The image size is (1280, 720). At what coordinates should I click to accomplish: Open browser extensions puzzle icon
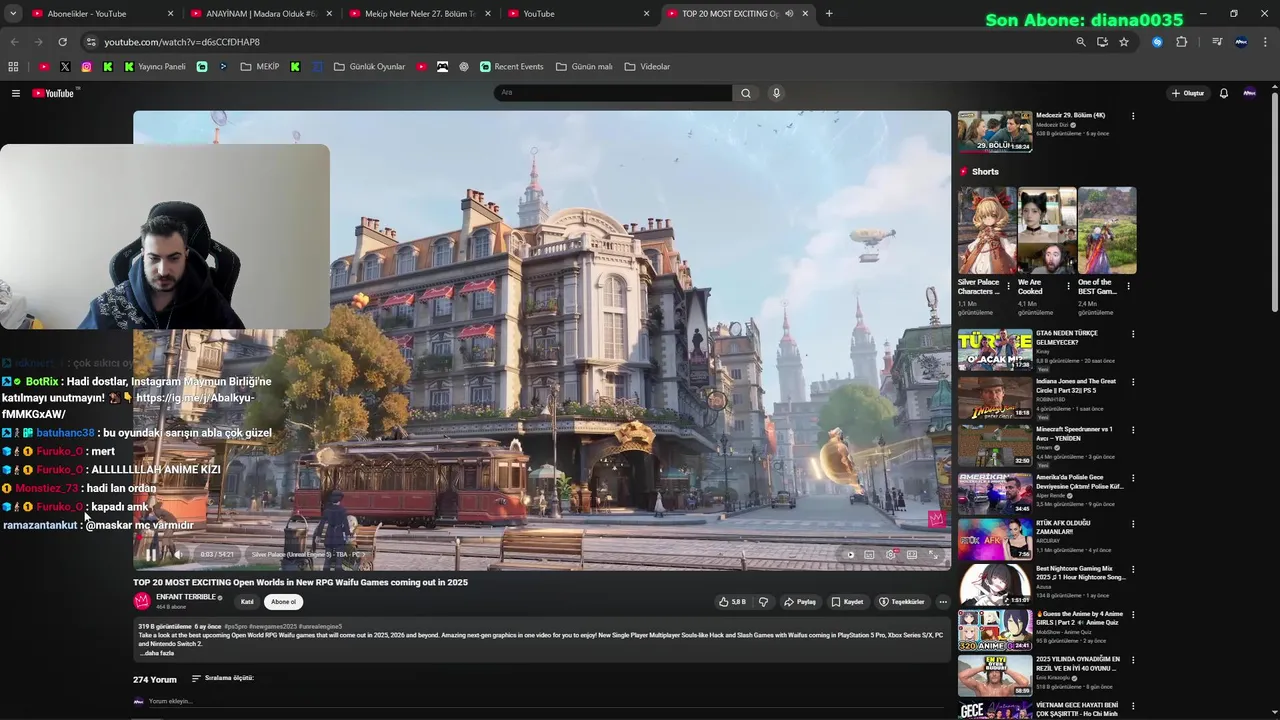[x=1181, y=42]
